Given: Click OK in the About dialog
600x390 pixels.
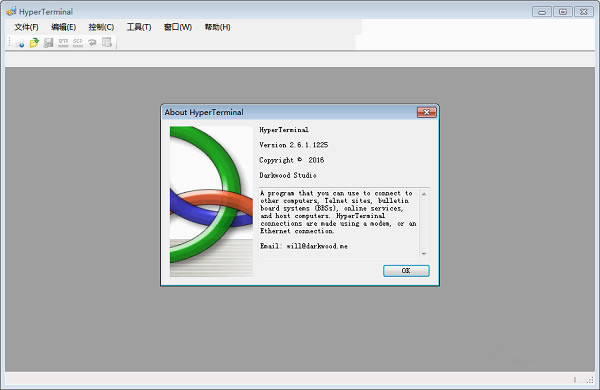Looking at the screenshot, I should (406, 271).
